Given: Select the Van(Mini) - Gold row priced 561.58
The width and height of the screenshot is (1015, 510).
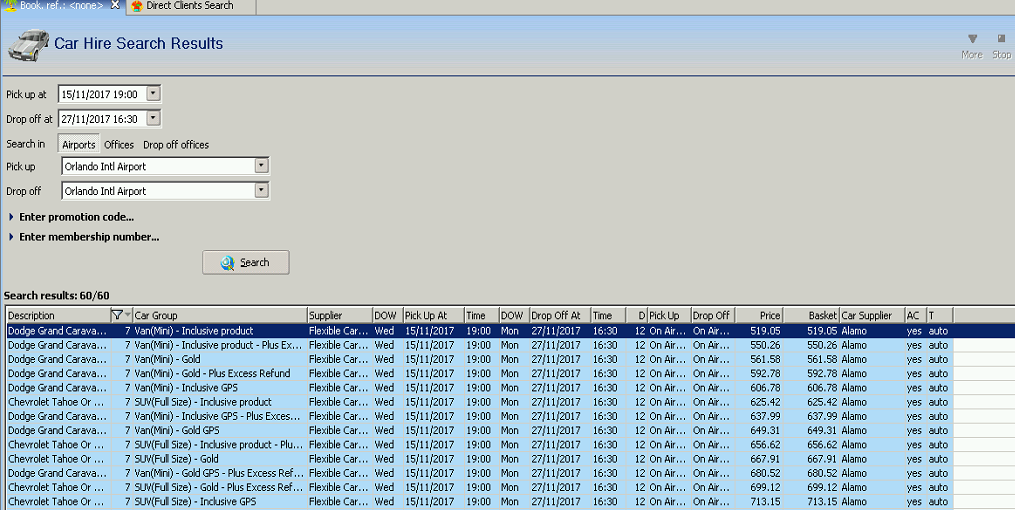Looking at the screenshot, I should (480, 359).
